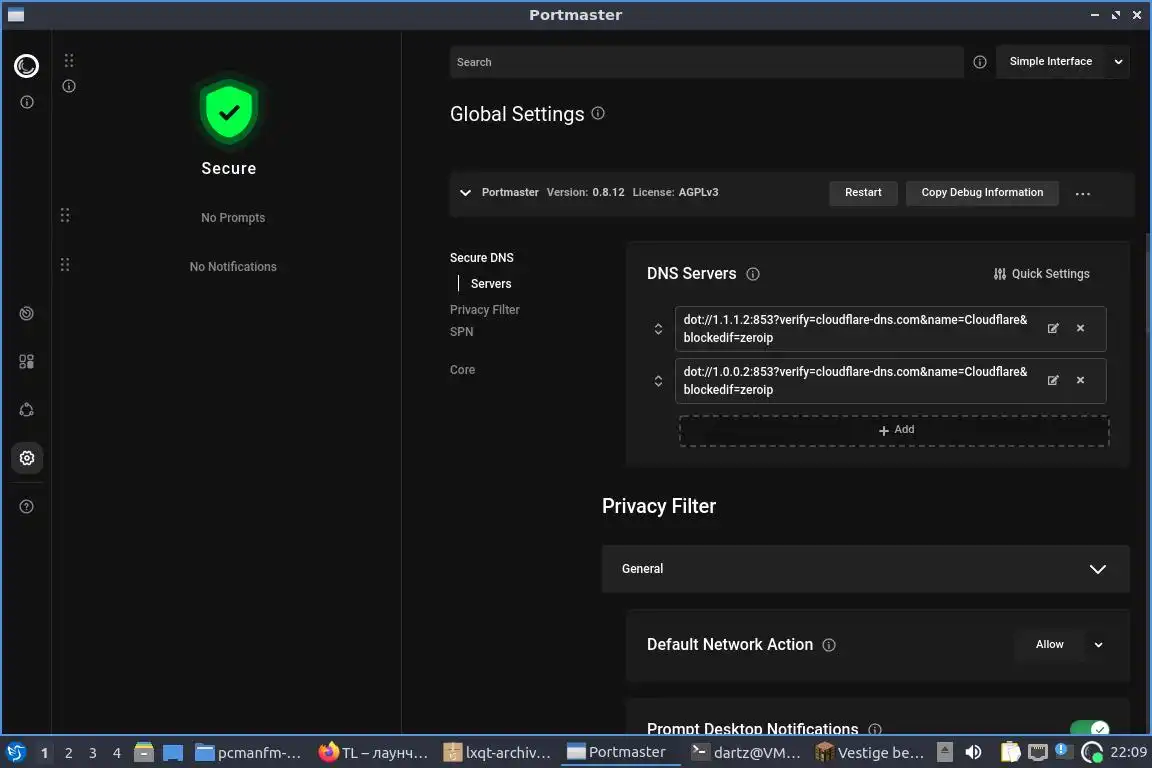Click the info icon beside the Secure shield
Viewport: 1152px width, 768px height.
click(69, 86)
